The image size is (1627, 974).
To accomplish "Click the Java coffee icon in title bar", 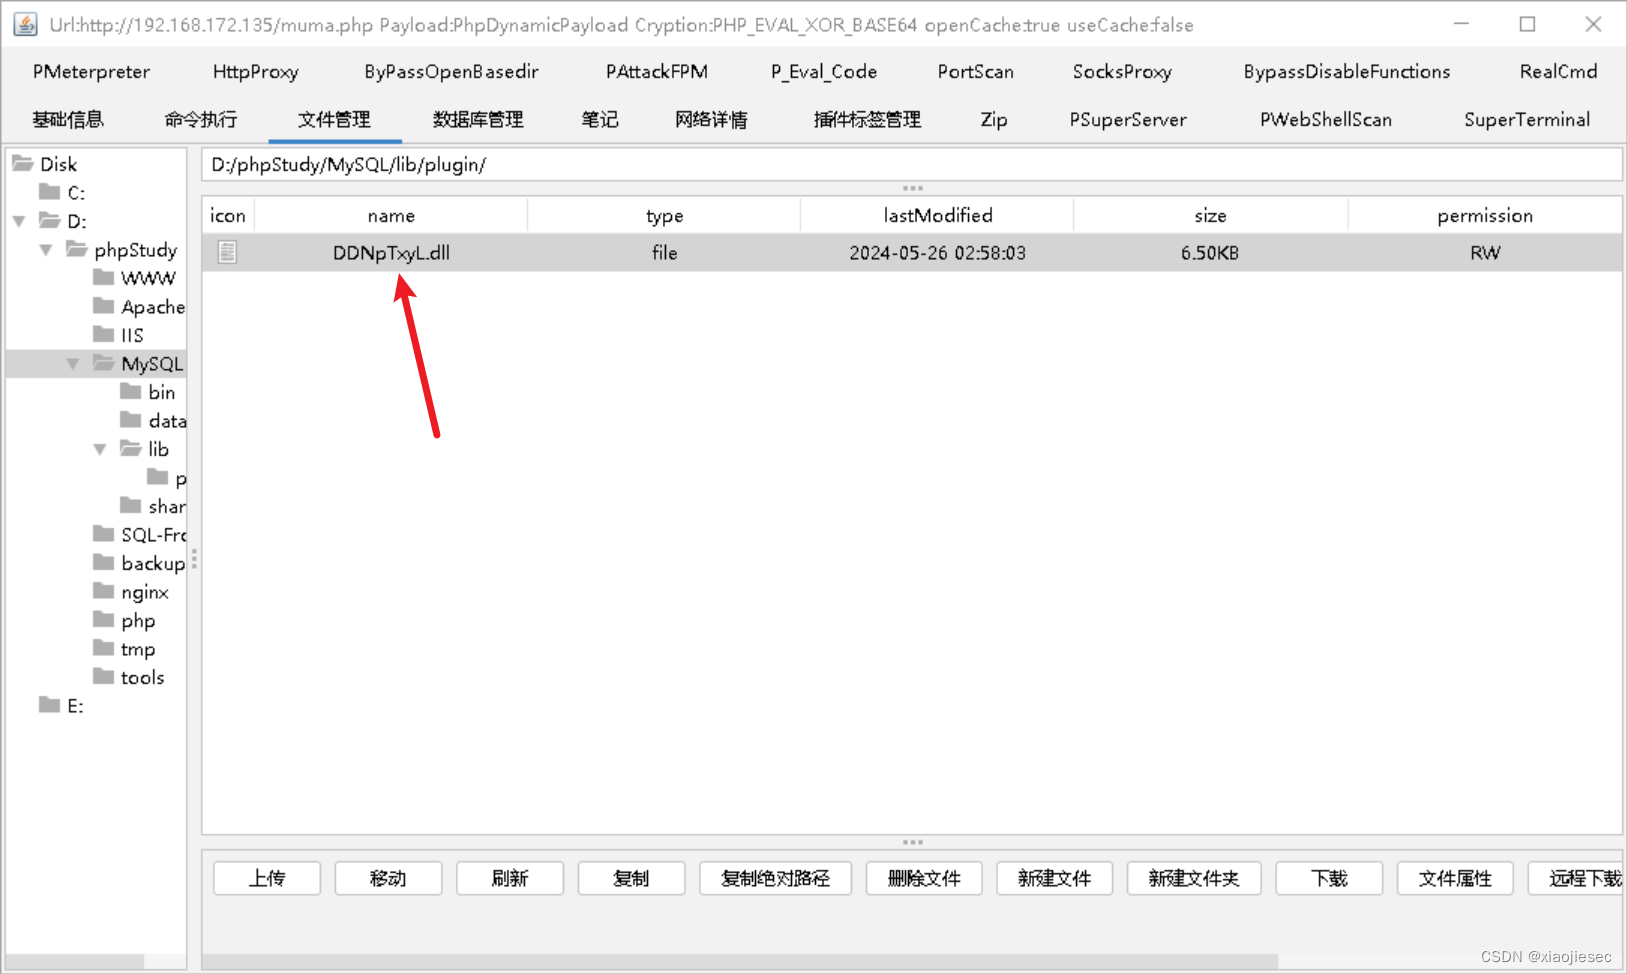I will 23,24.
